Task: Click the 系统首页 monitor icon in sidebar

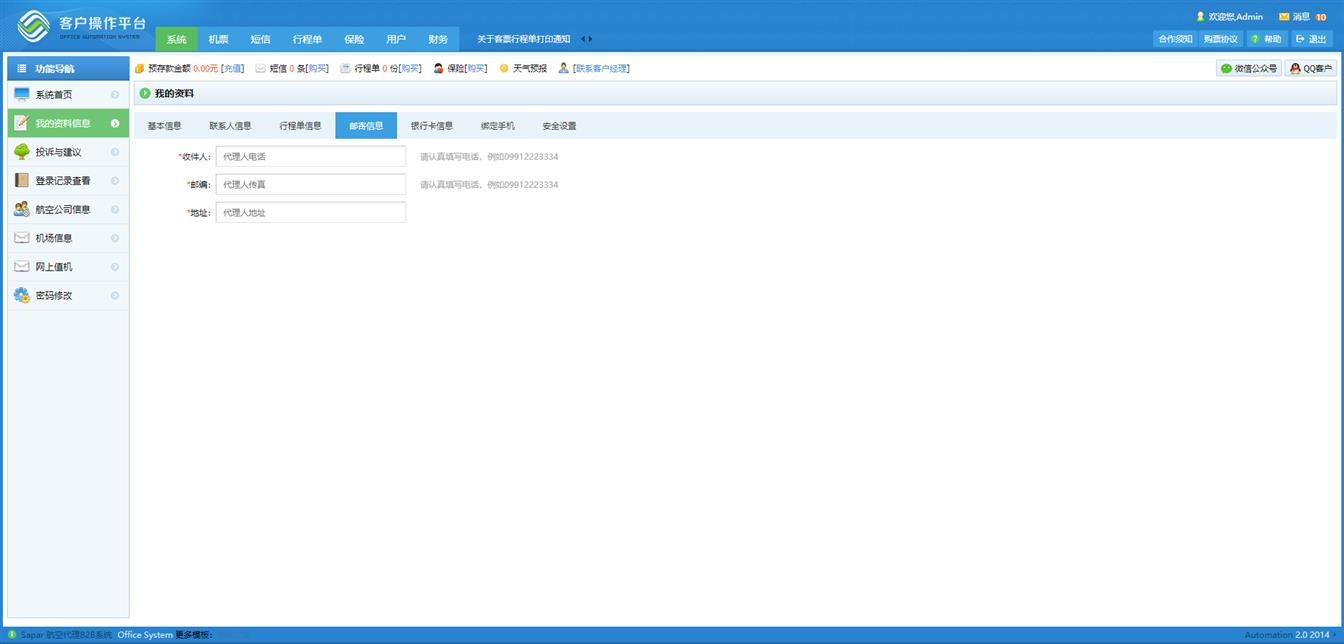Action: pos(22,95)
